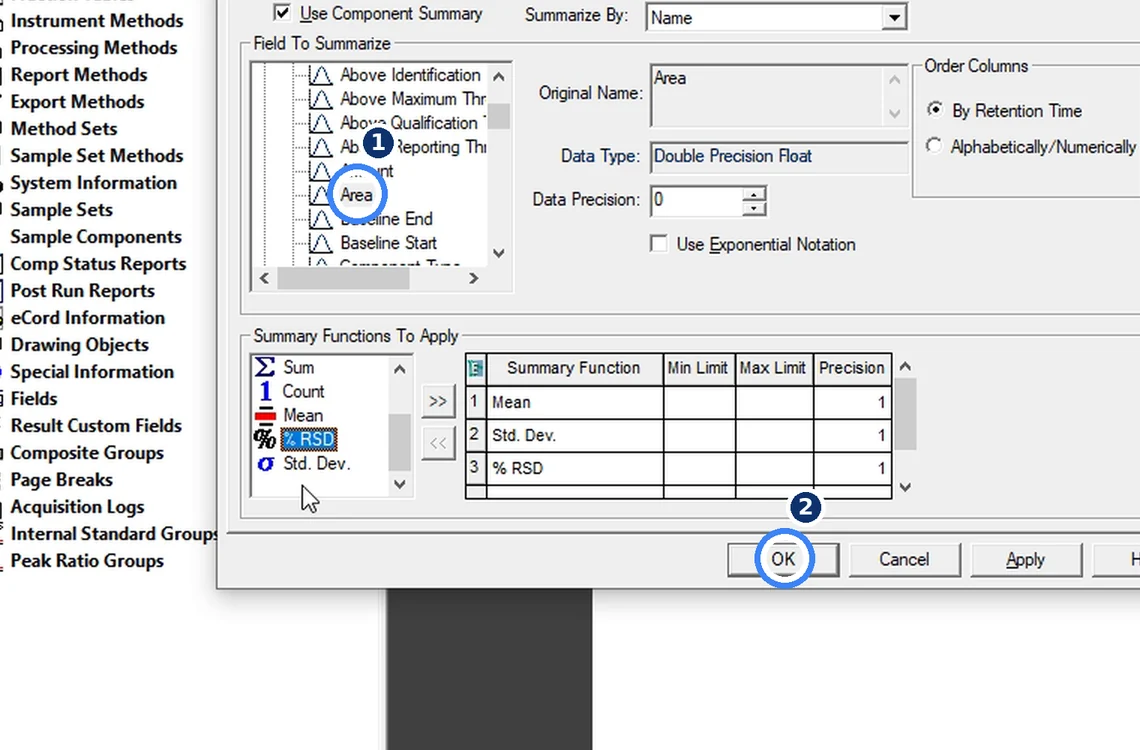Viewport: 1140px width, 750px height.
Task: Select Above Identification in the field tree
Action: pos(410,75)
